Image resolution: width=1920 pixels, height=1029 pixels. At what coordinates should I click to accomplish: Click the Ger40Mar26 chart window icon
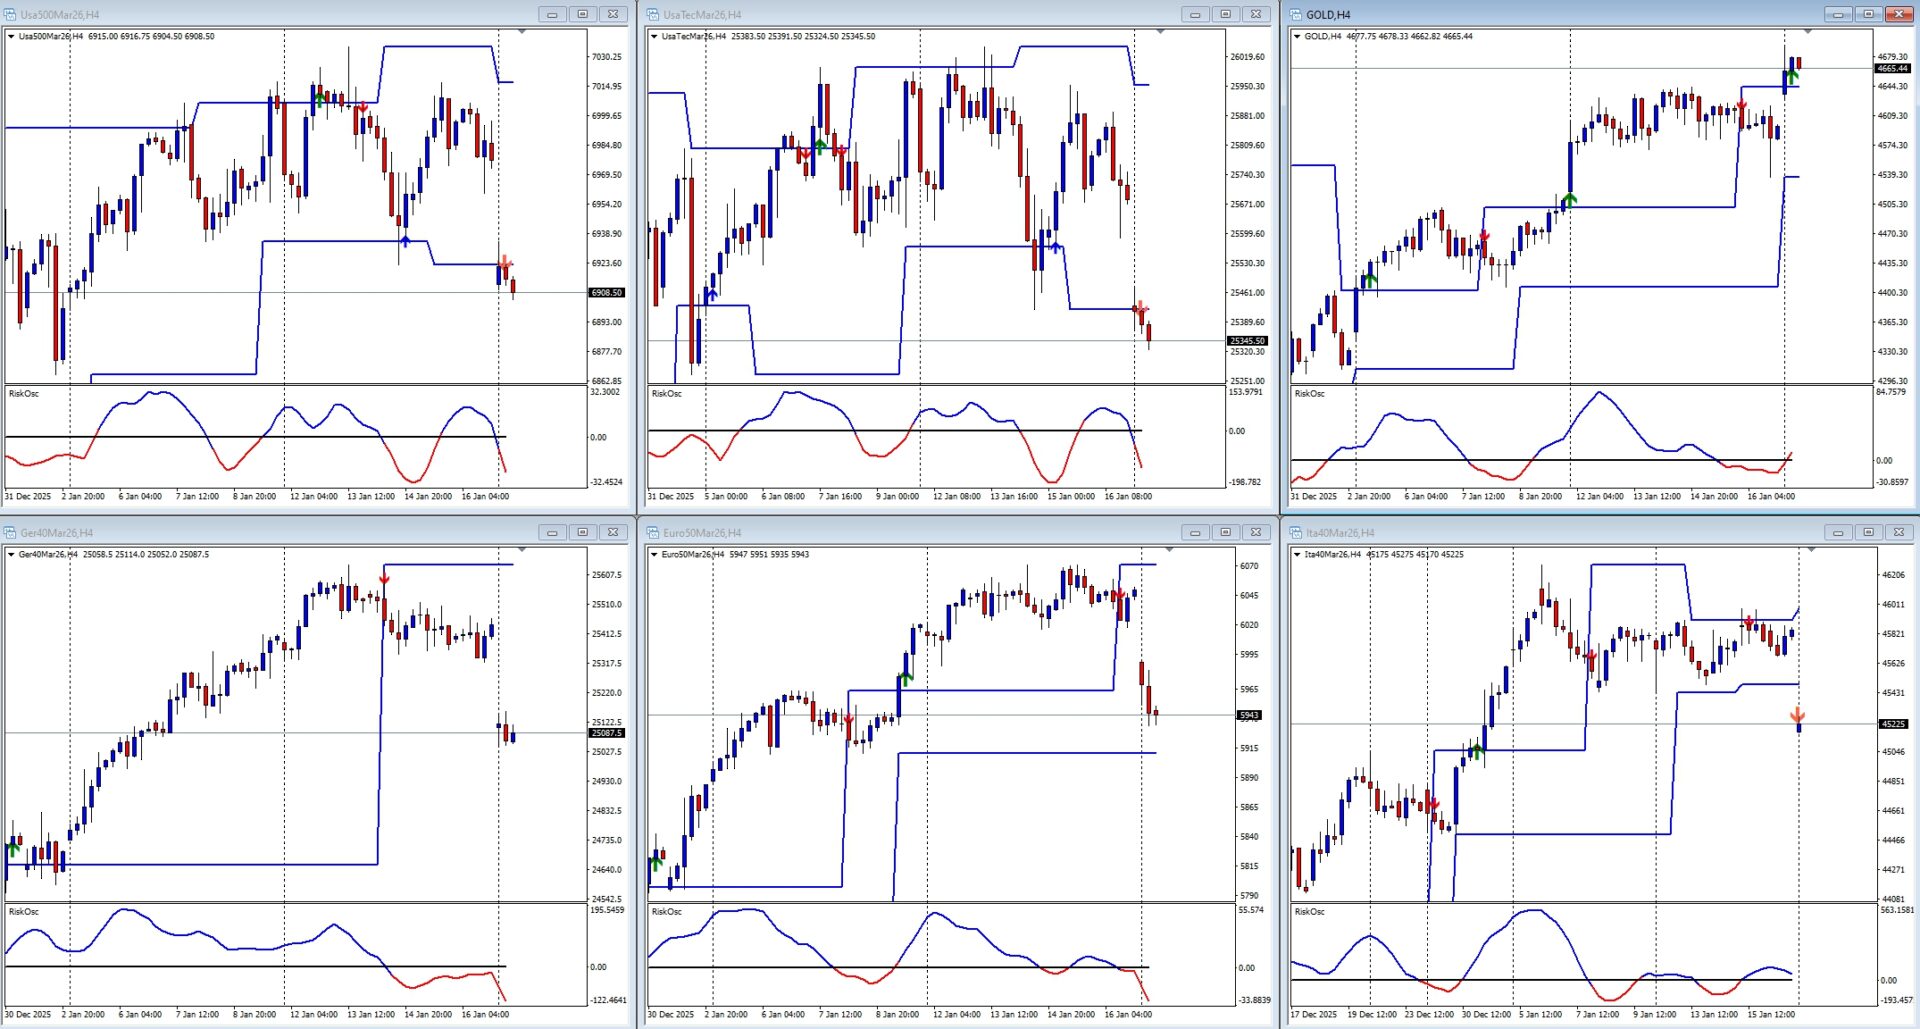[10, 533]
